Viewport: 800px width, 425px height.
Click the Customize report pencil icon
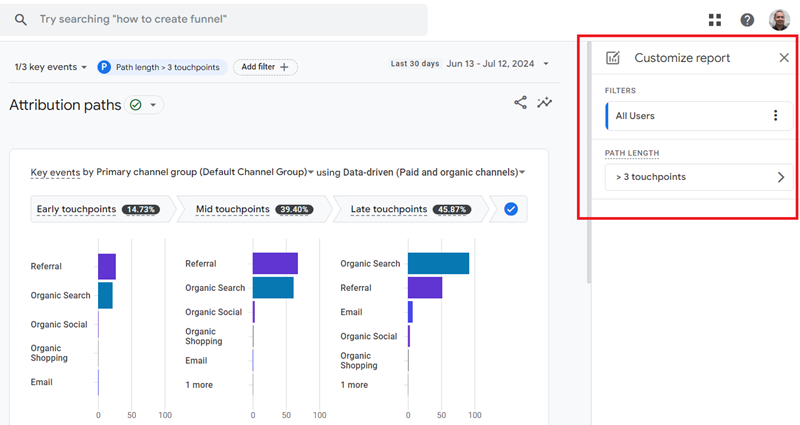click(x=613, y=58)
